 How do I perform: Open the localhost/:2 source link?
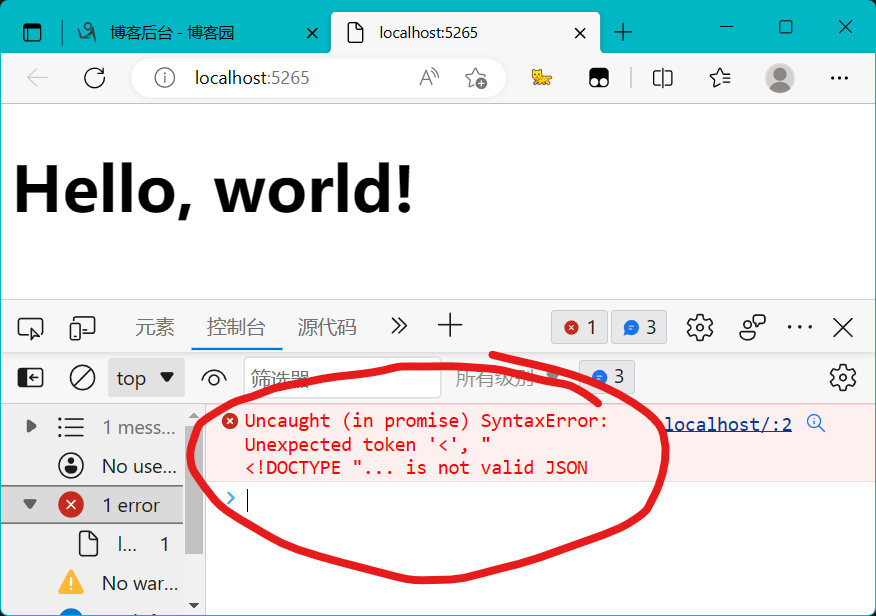pos(728,424)
